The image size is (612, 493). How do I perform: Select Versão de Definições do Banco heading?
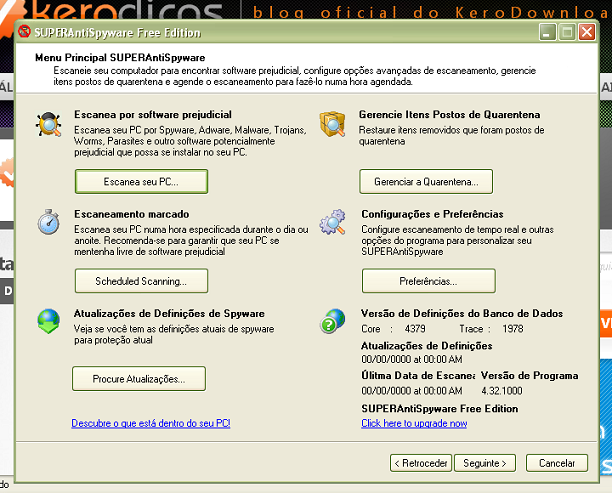[462, 314]
